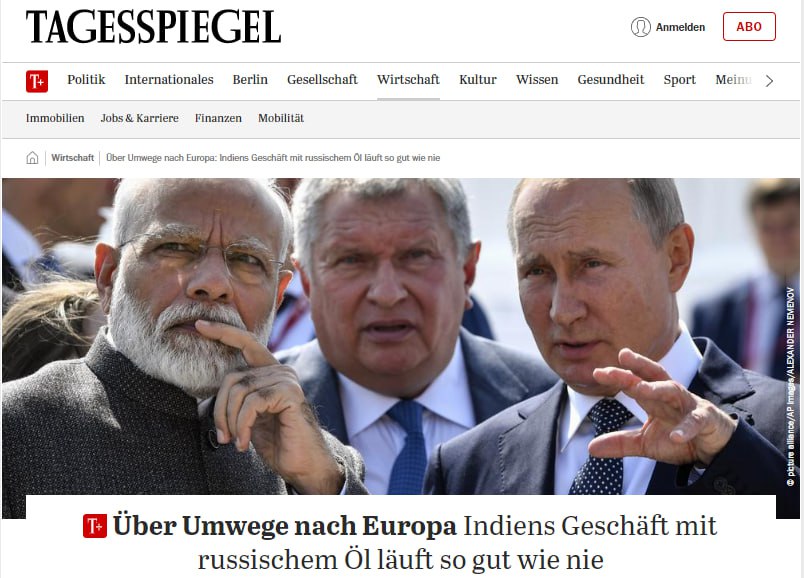
Task: Click the article's main photo
Action: pos(401,336)
